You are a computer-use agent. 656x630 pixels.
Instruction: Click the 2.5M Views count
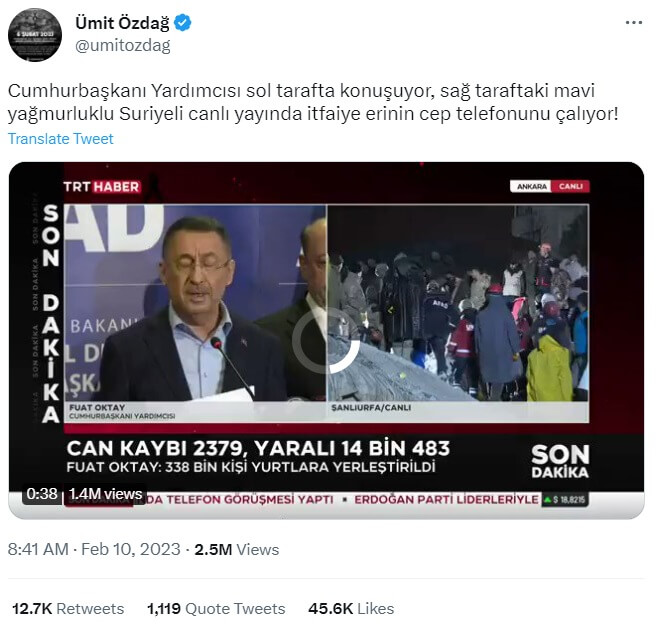(236, 549)
